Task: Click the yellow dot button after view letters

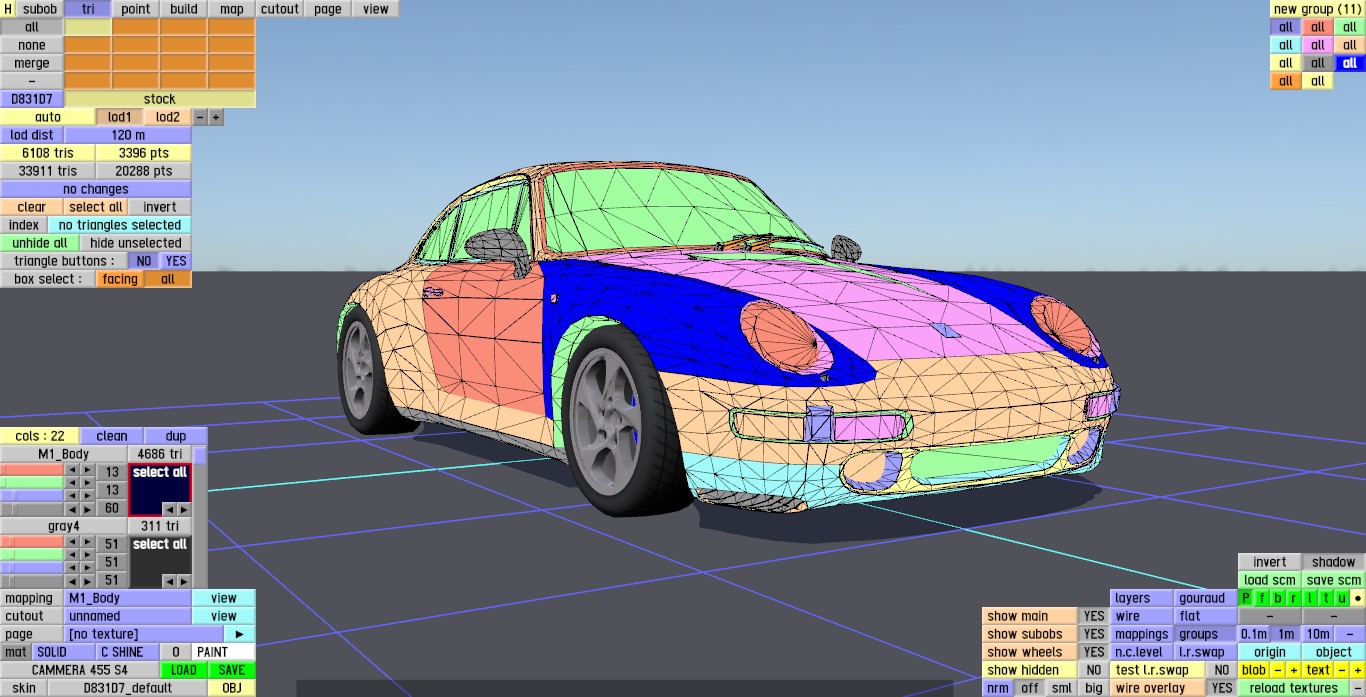Action: 1357,598
